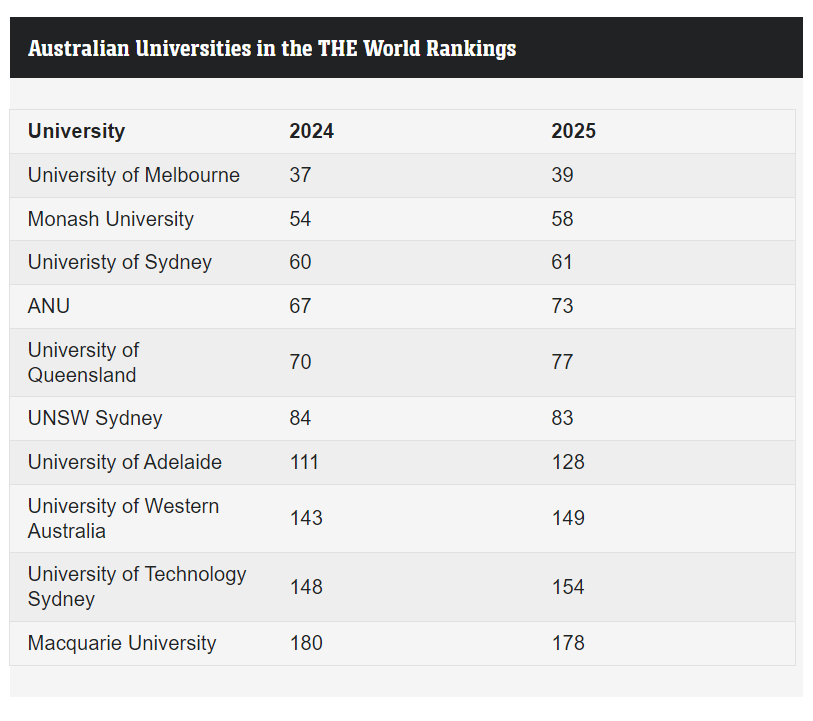Select the 'University of Queensland' cell

pos(83,362)
